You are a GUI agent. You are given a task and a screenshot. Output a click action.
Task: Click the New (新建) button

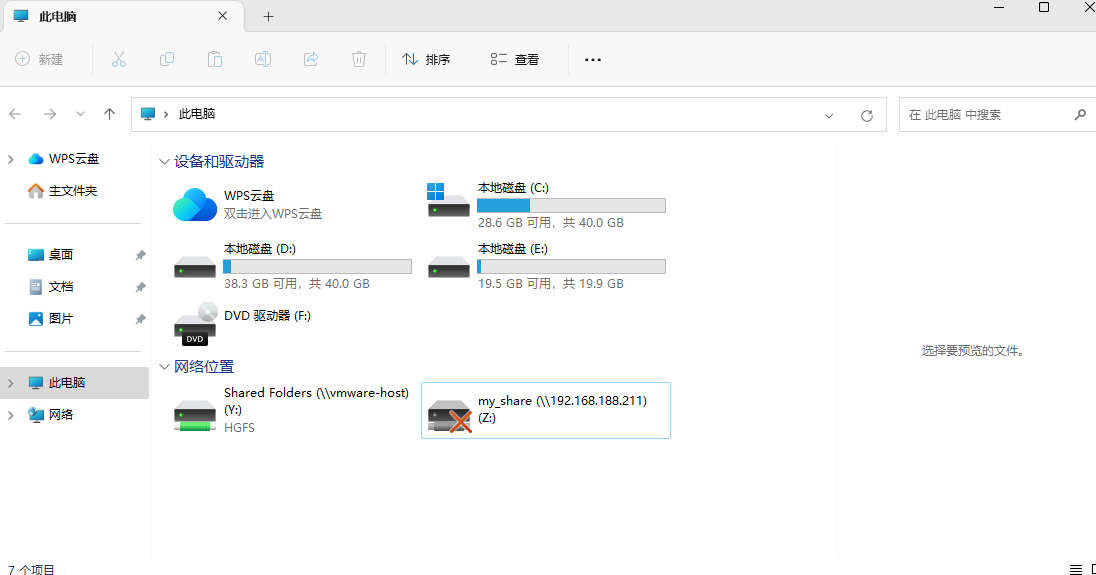point(39,59)
